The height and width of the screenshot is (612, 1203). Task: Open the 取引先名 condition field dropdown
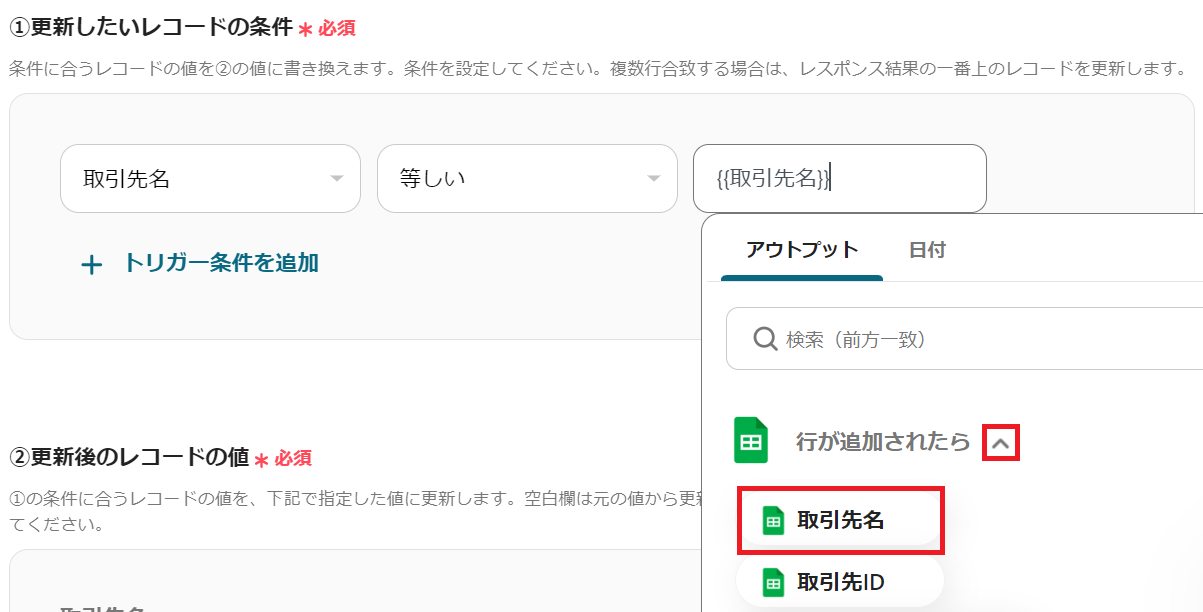click(210, 179)
